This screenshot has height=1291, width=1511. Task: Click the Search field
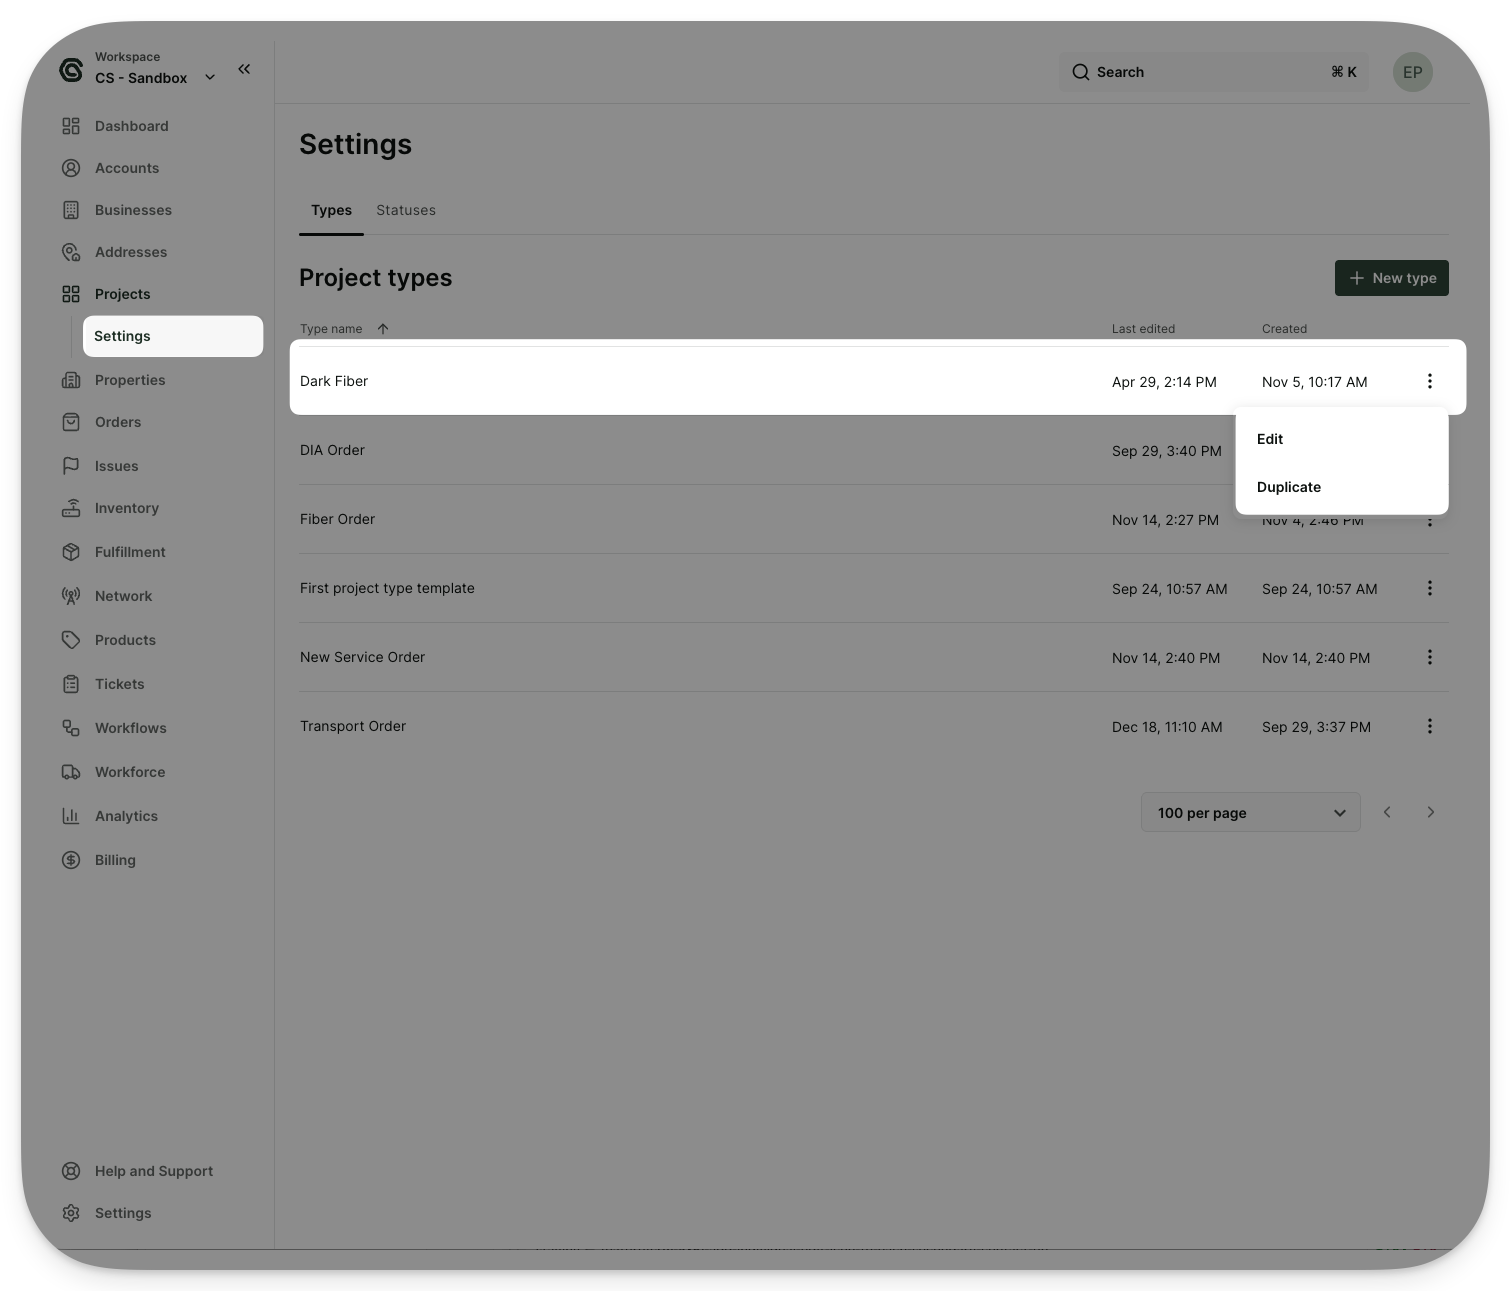click(1214, 72)
